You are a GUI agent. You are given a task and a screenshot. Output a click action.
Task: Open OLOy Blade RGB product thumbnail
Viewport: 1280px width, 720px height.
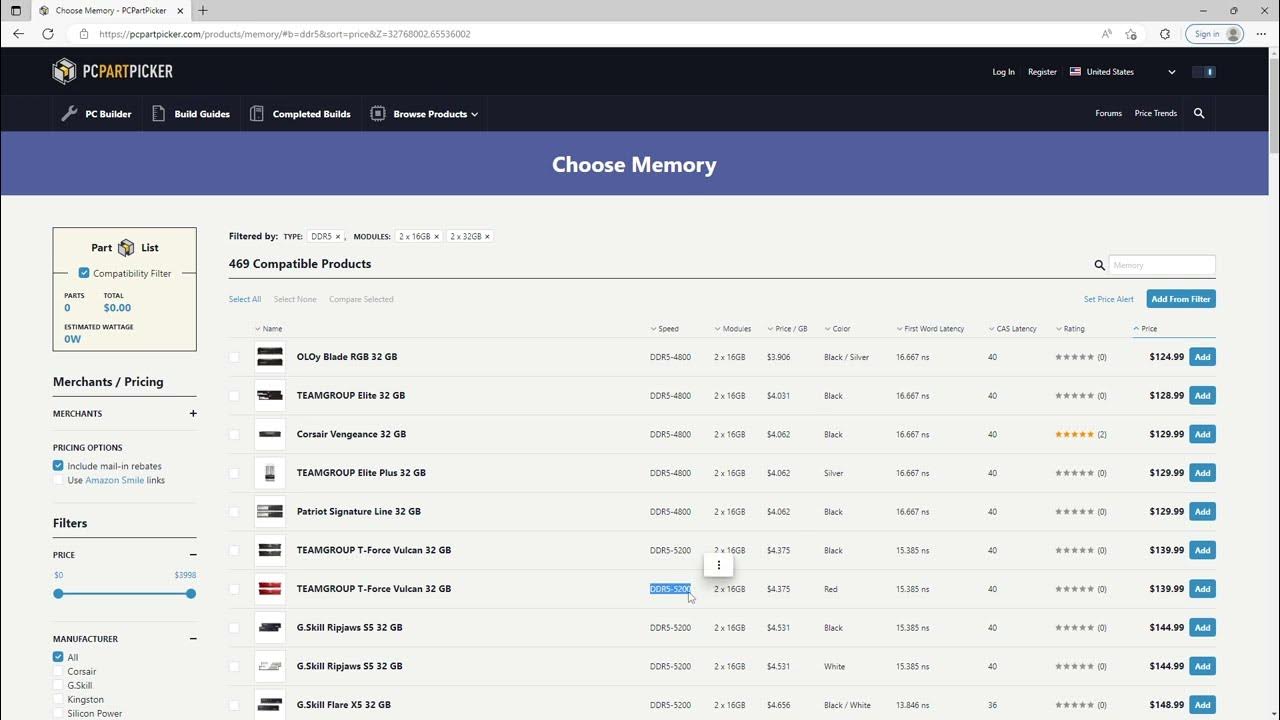coord(270,357)
